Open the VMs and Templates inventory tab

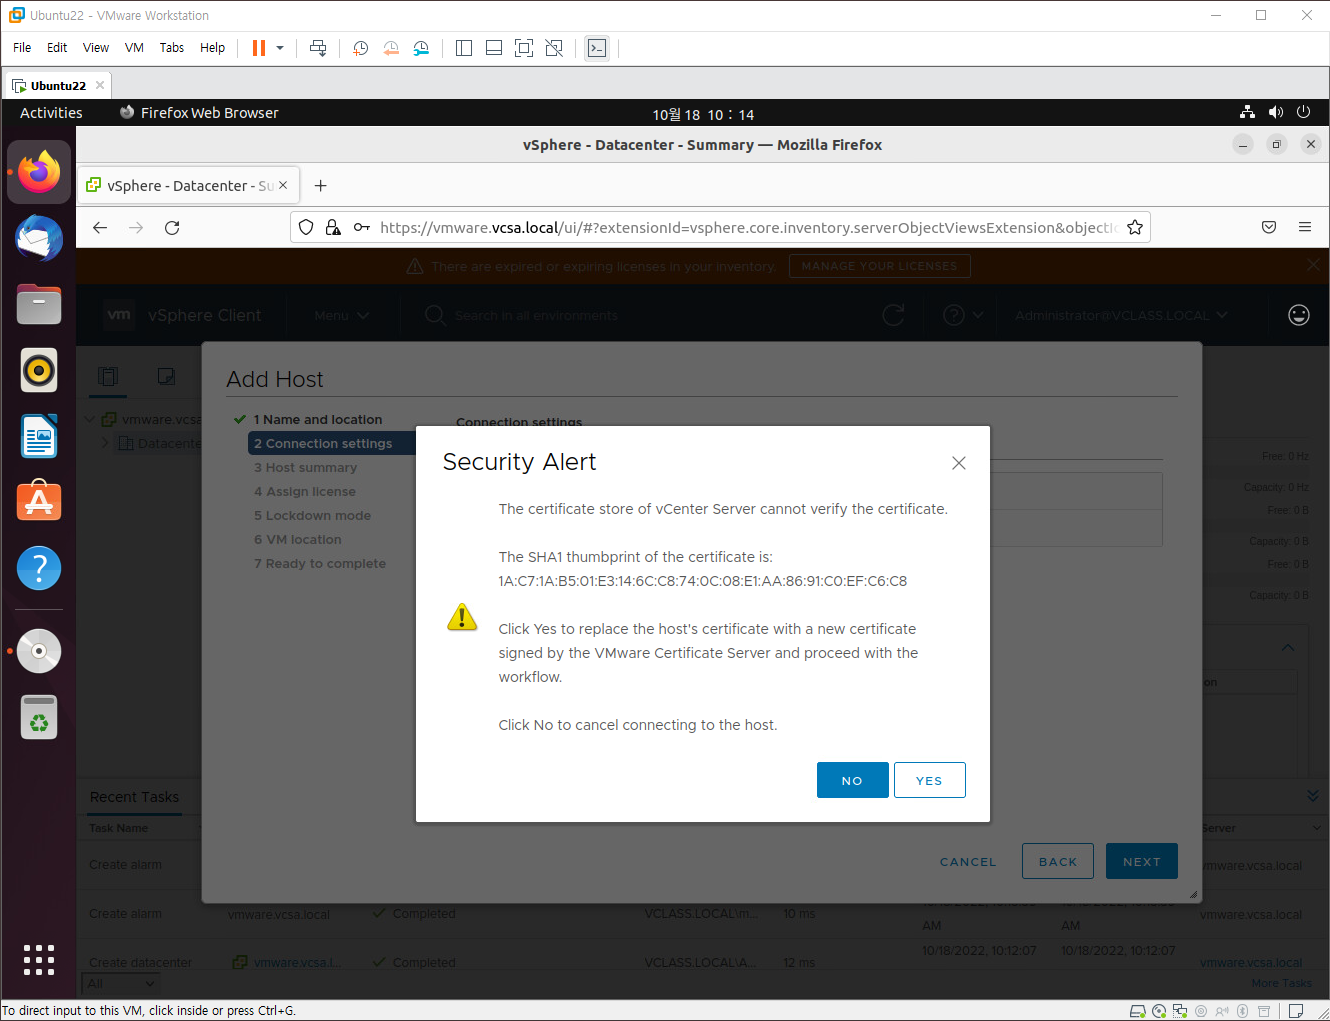166,376
